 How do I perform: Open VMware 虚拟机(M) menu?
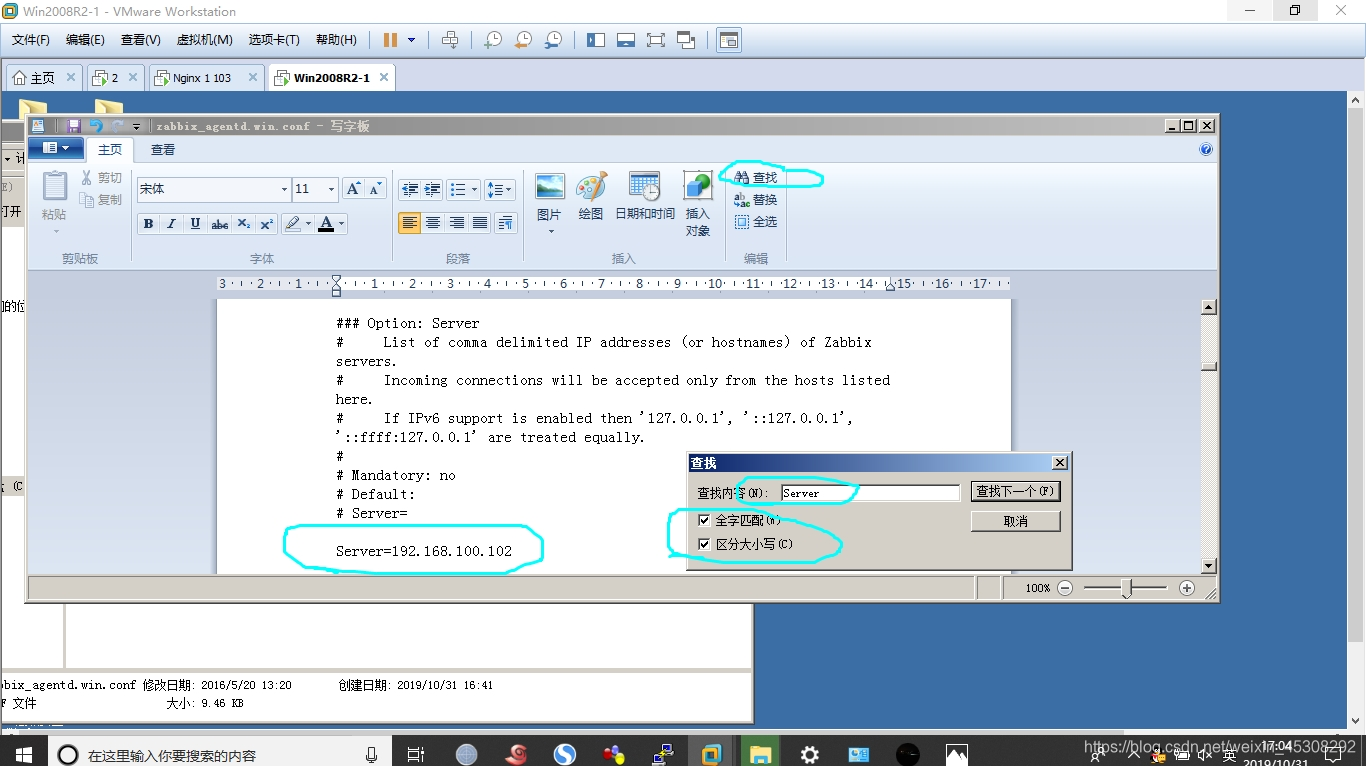pyautogui.click(x=204, y=40)
